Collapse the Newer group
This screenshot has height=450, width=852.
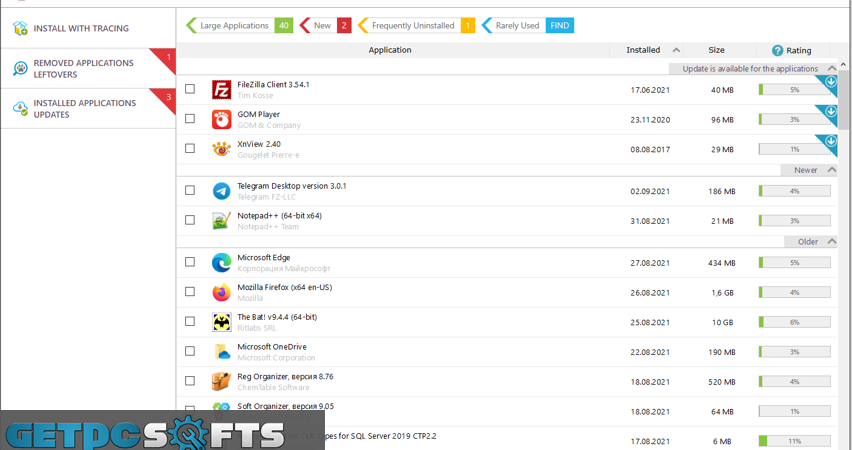click(x=832, y=170)
